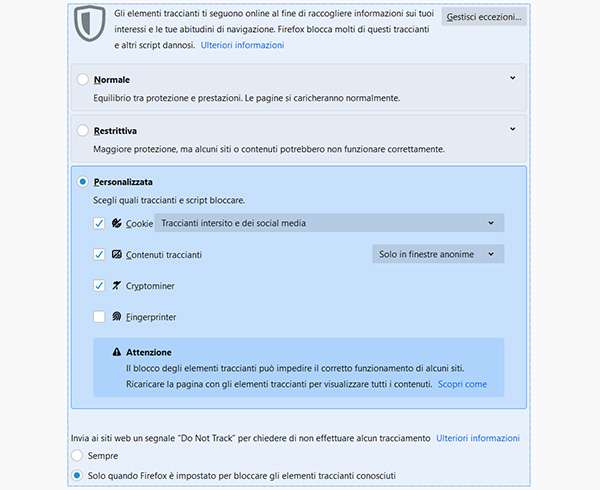Click the Gestisci eccezioni button
Viewport: 600px width, 490px height.
pyautogui.click(x=484, y=17)
